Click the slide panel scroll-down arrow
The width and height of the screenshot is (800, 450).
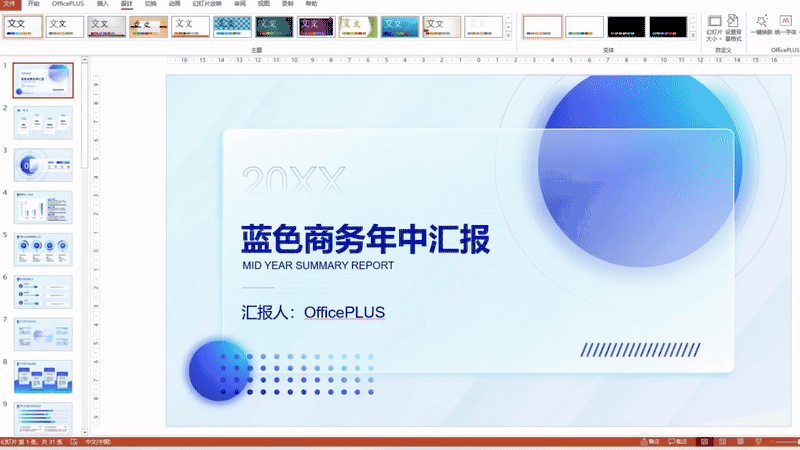point(84,432)
